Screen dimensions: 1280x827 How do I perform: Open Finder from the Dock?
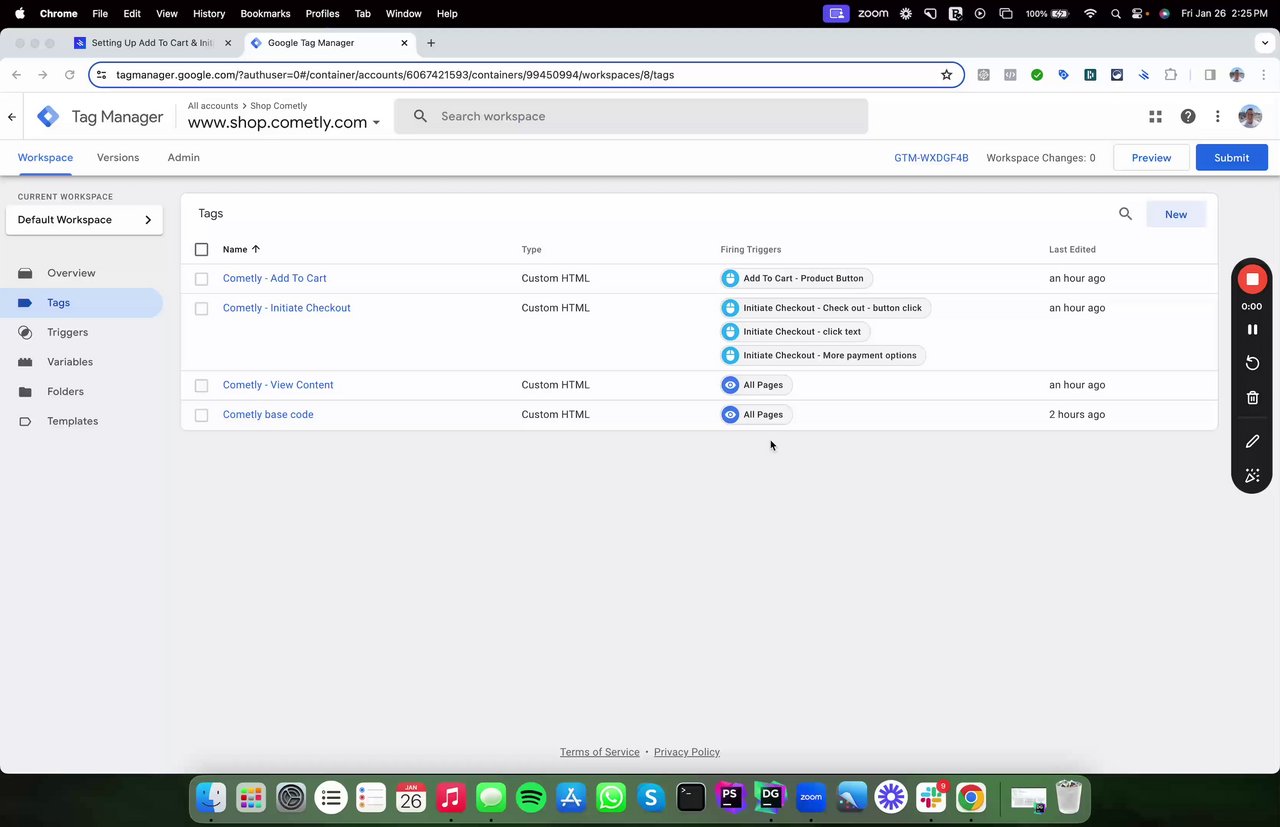(x=211, y=797)
